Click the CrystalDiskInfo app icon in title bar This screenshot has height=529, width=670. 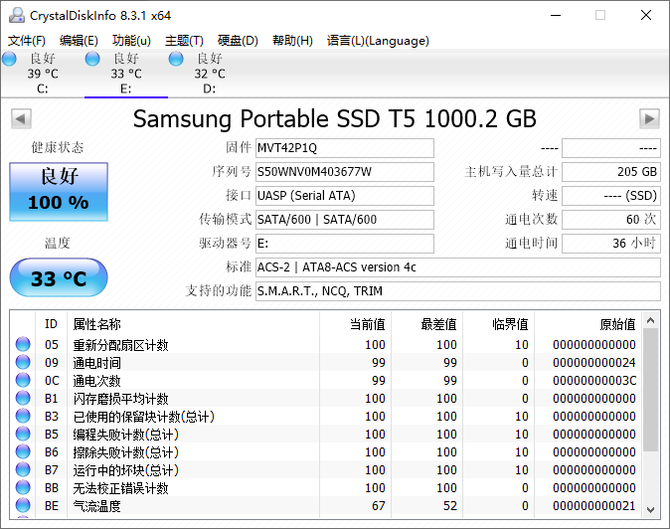tap(16, 15)
